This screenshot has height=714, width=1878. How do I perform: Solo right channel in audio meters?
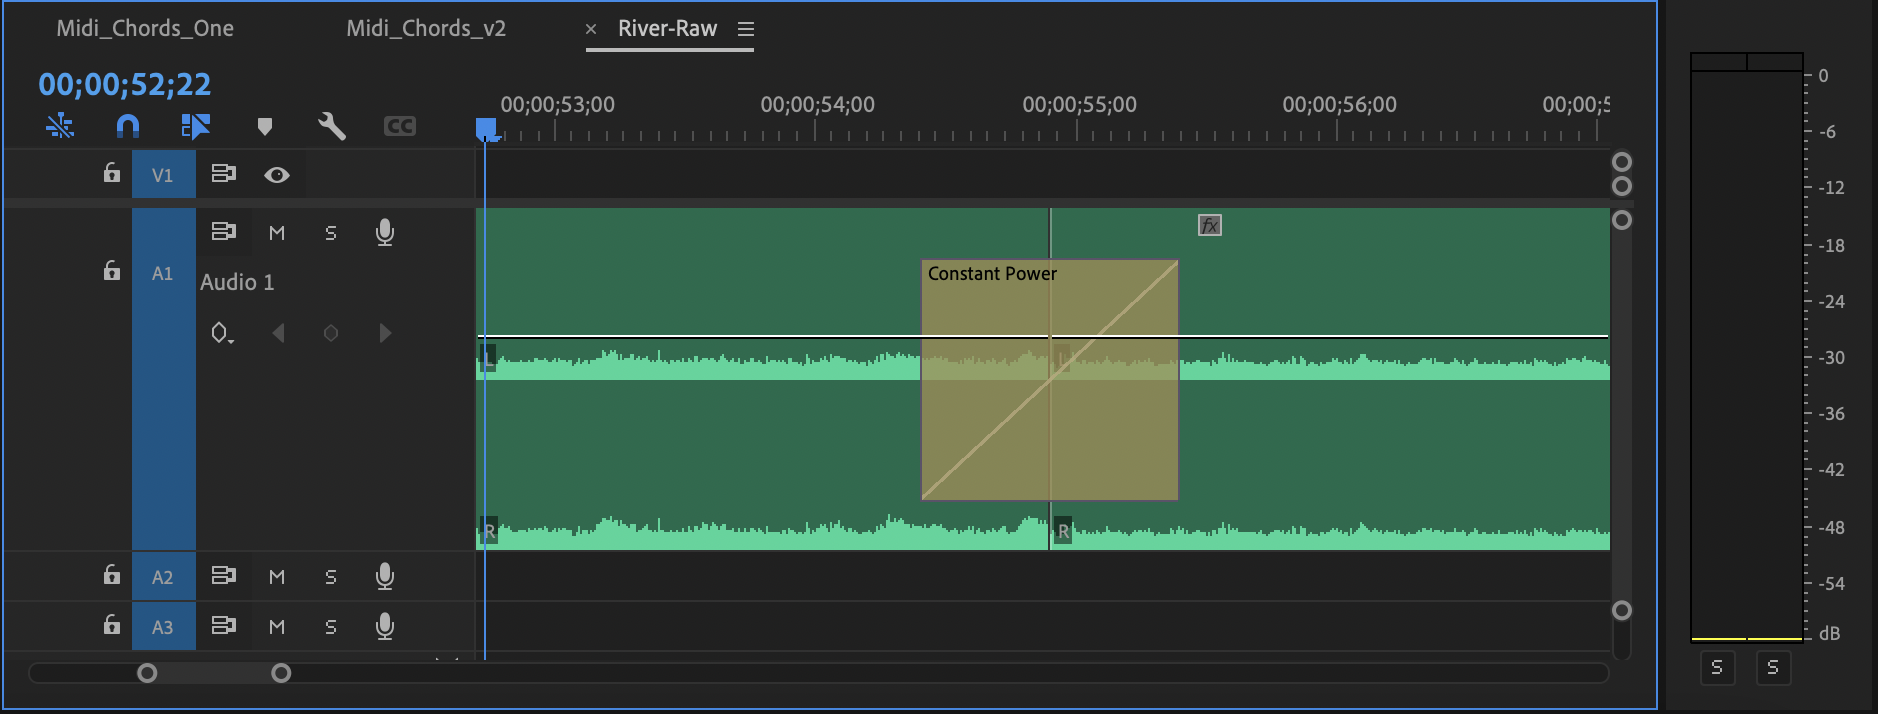pos(1773,667)
